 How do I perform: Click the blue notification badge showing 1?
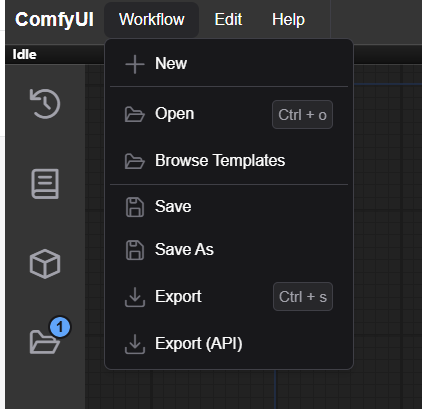tap(60, 327)
